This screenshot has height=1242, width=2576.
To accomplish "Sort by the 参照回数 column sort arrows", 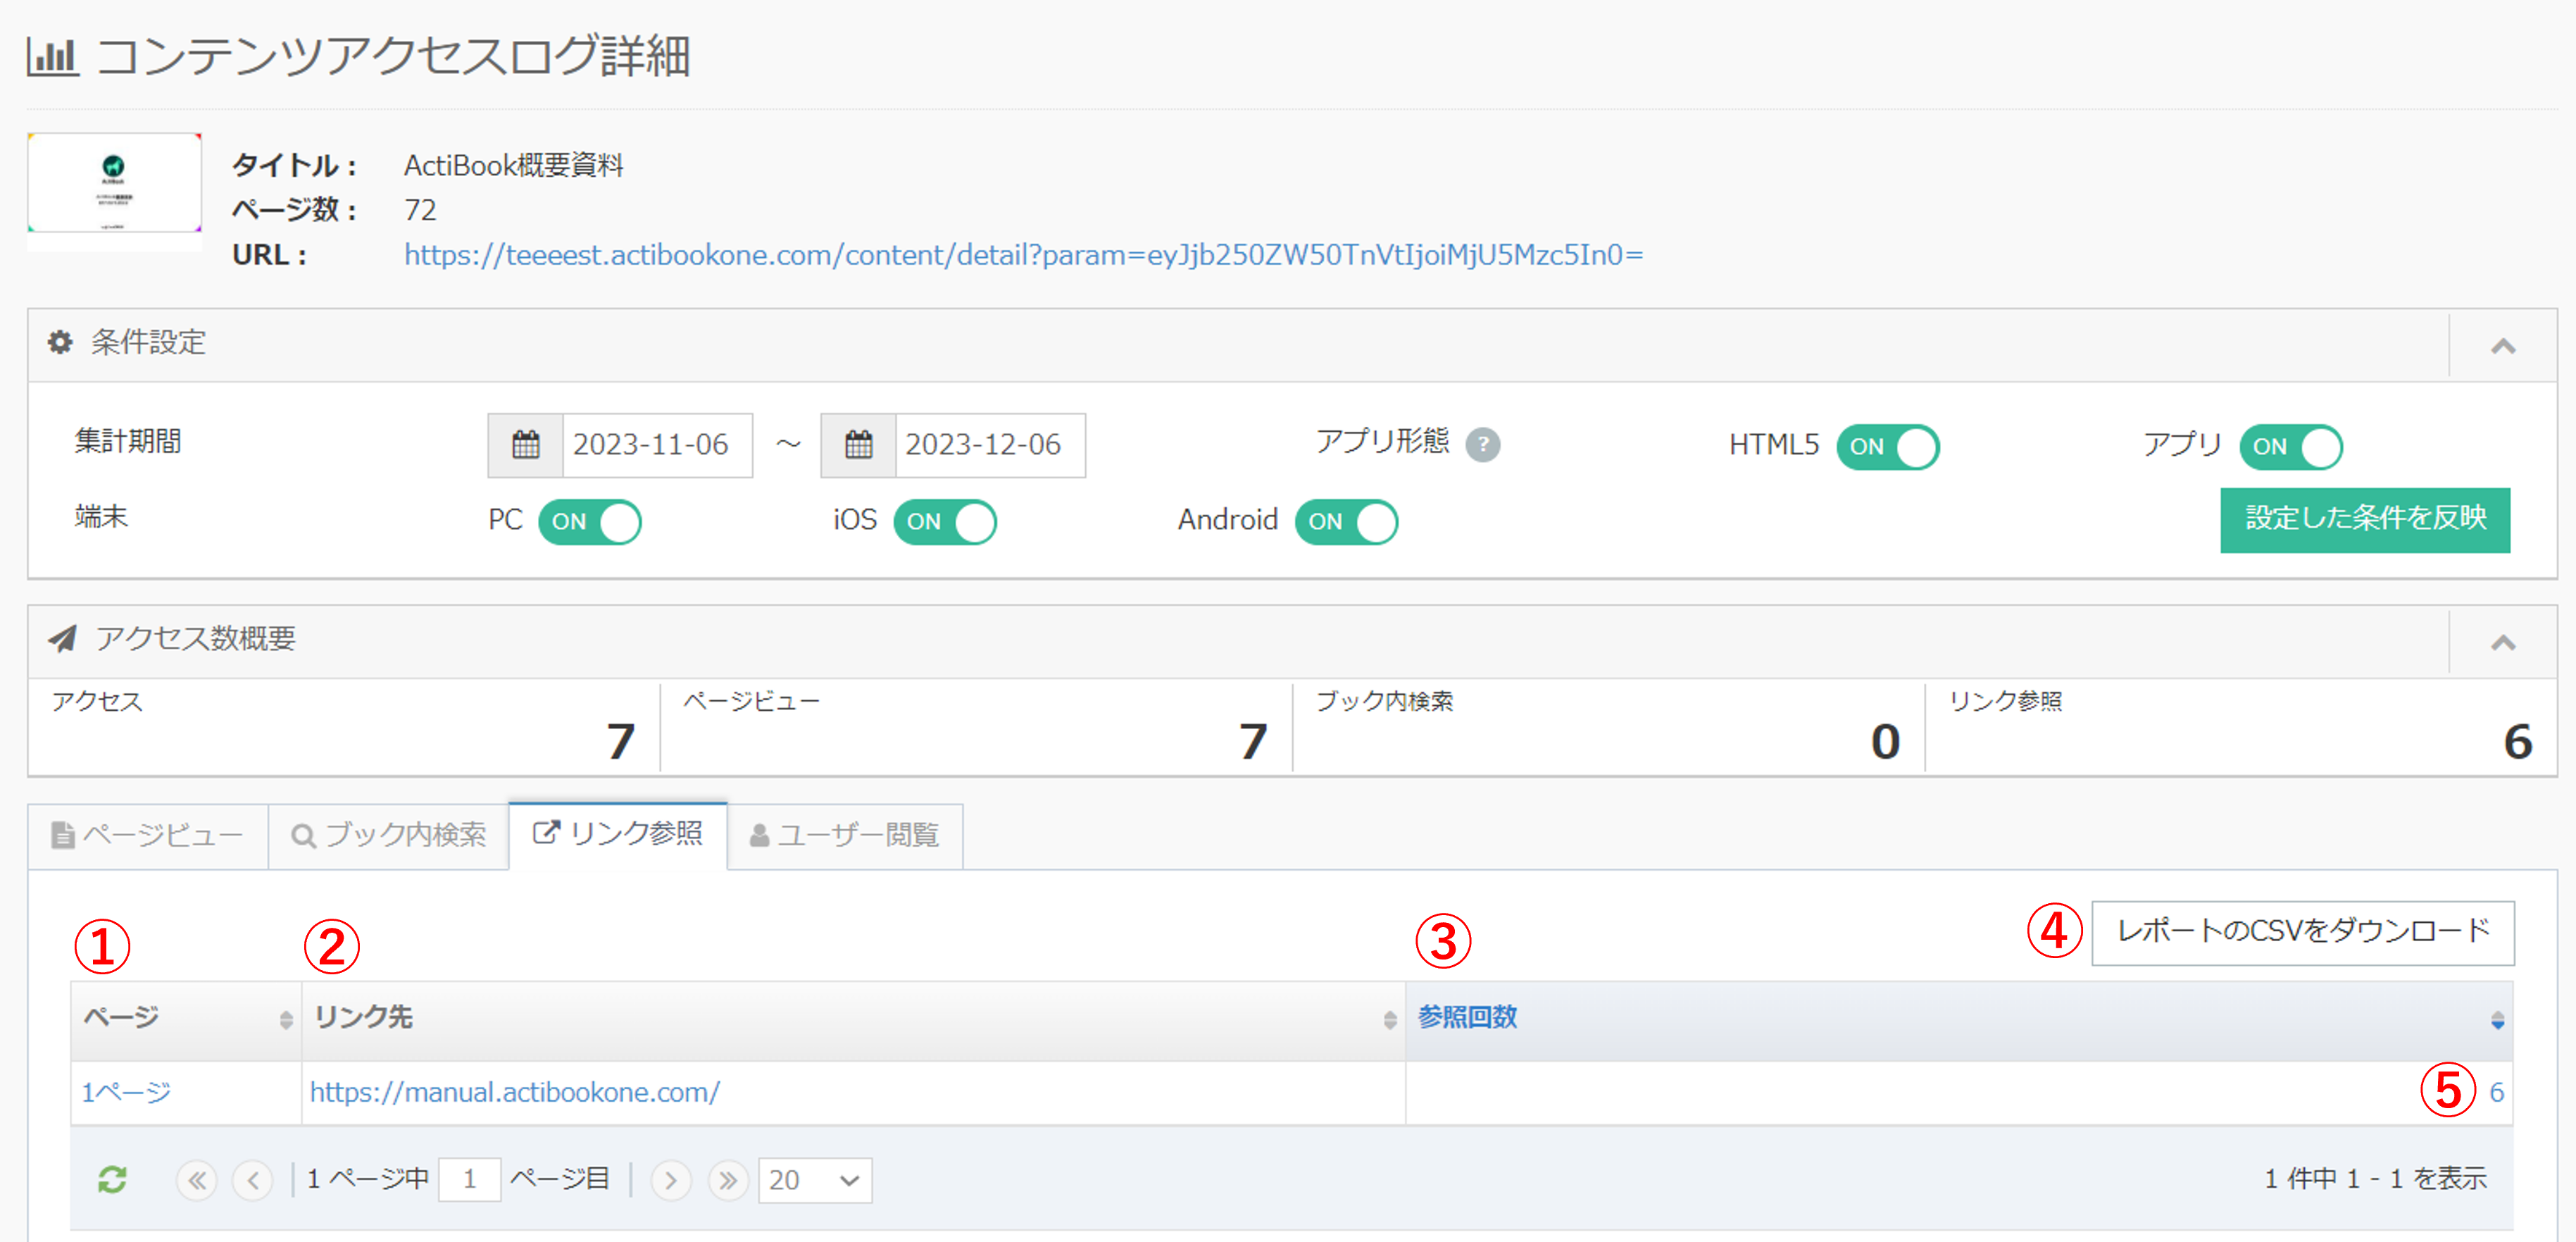I will (2497, 1019).
